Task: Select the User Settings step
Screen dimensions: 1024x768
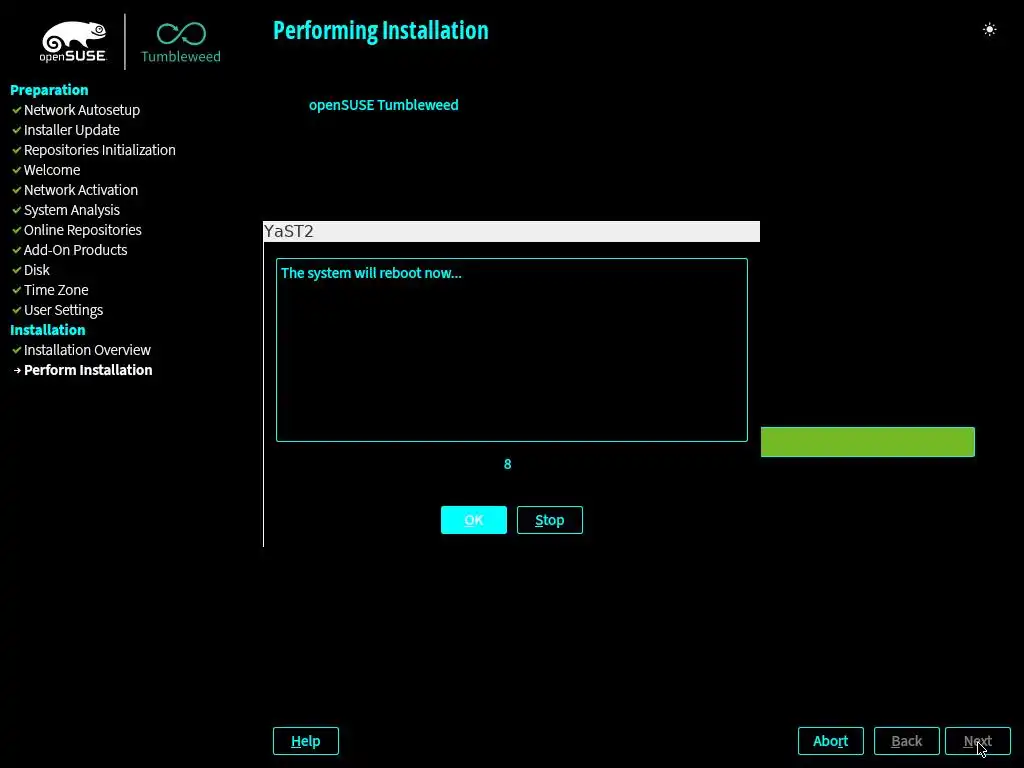Action: click(63, 310)
